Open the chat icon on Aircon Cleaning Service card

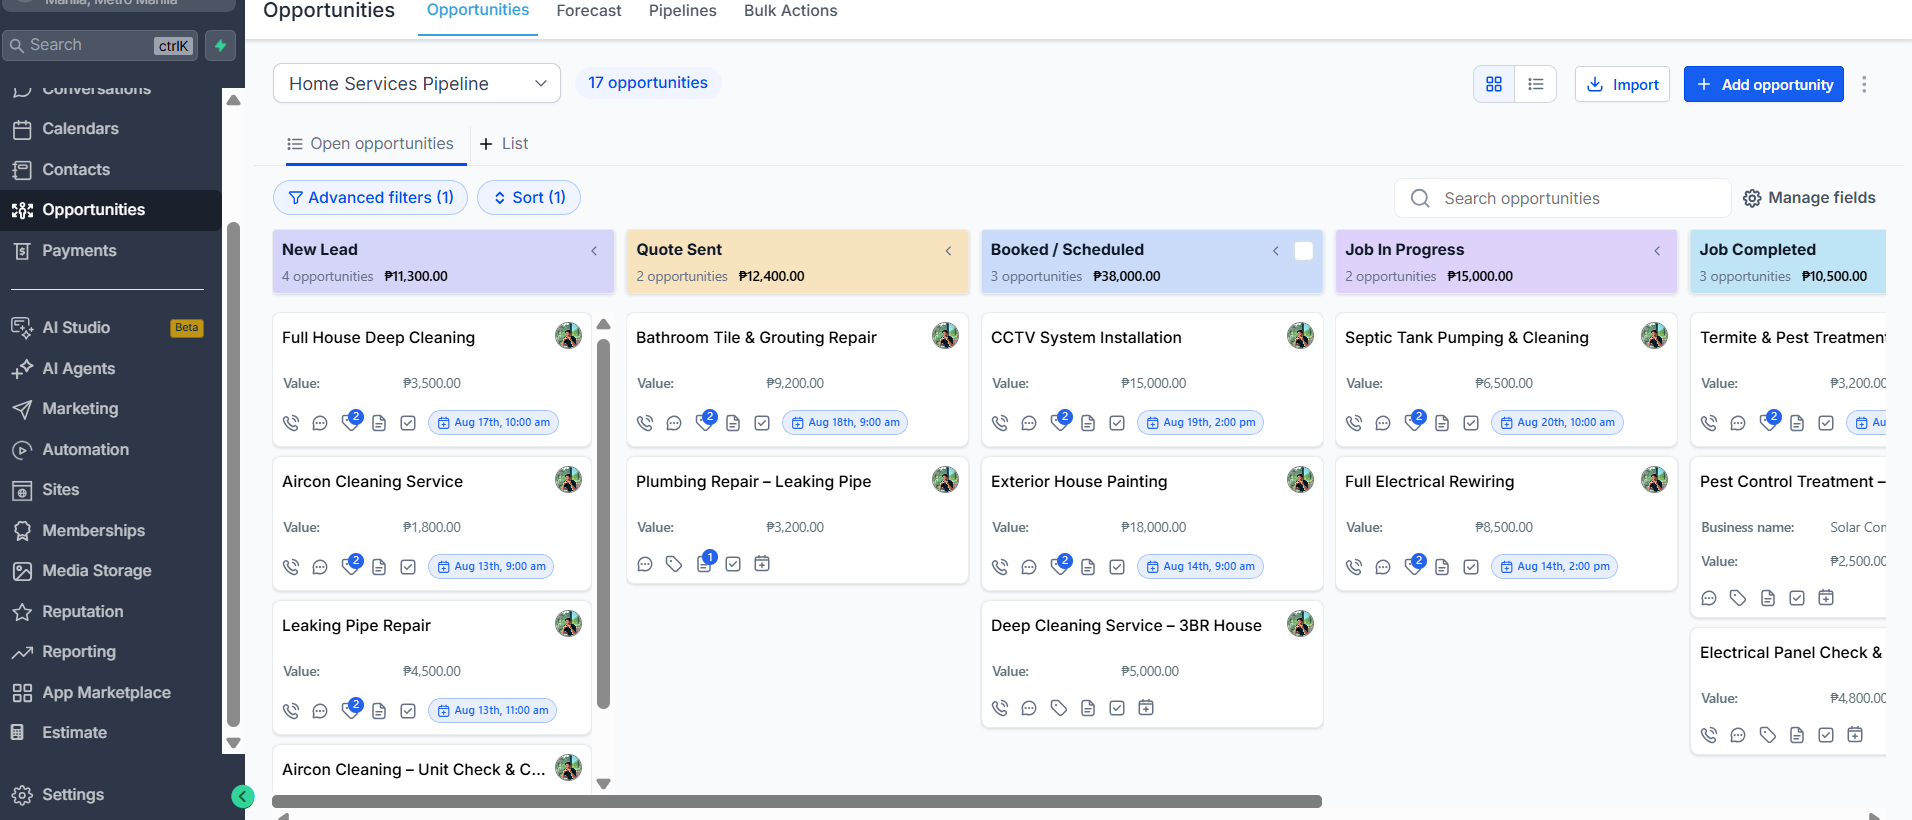pos(320,567)
